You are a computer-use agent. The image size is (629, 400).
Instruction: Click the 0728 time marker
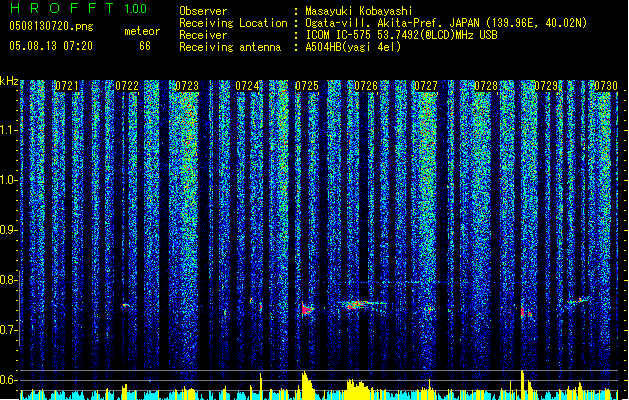486,86
